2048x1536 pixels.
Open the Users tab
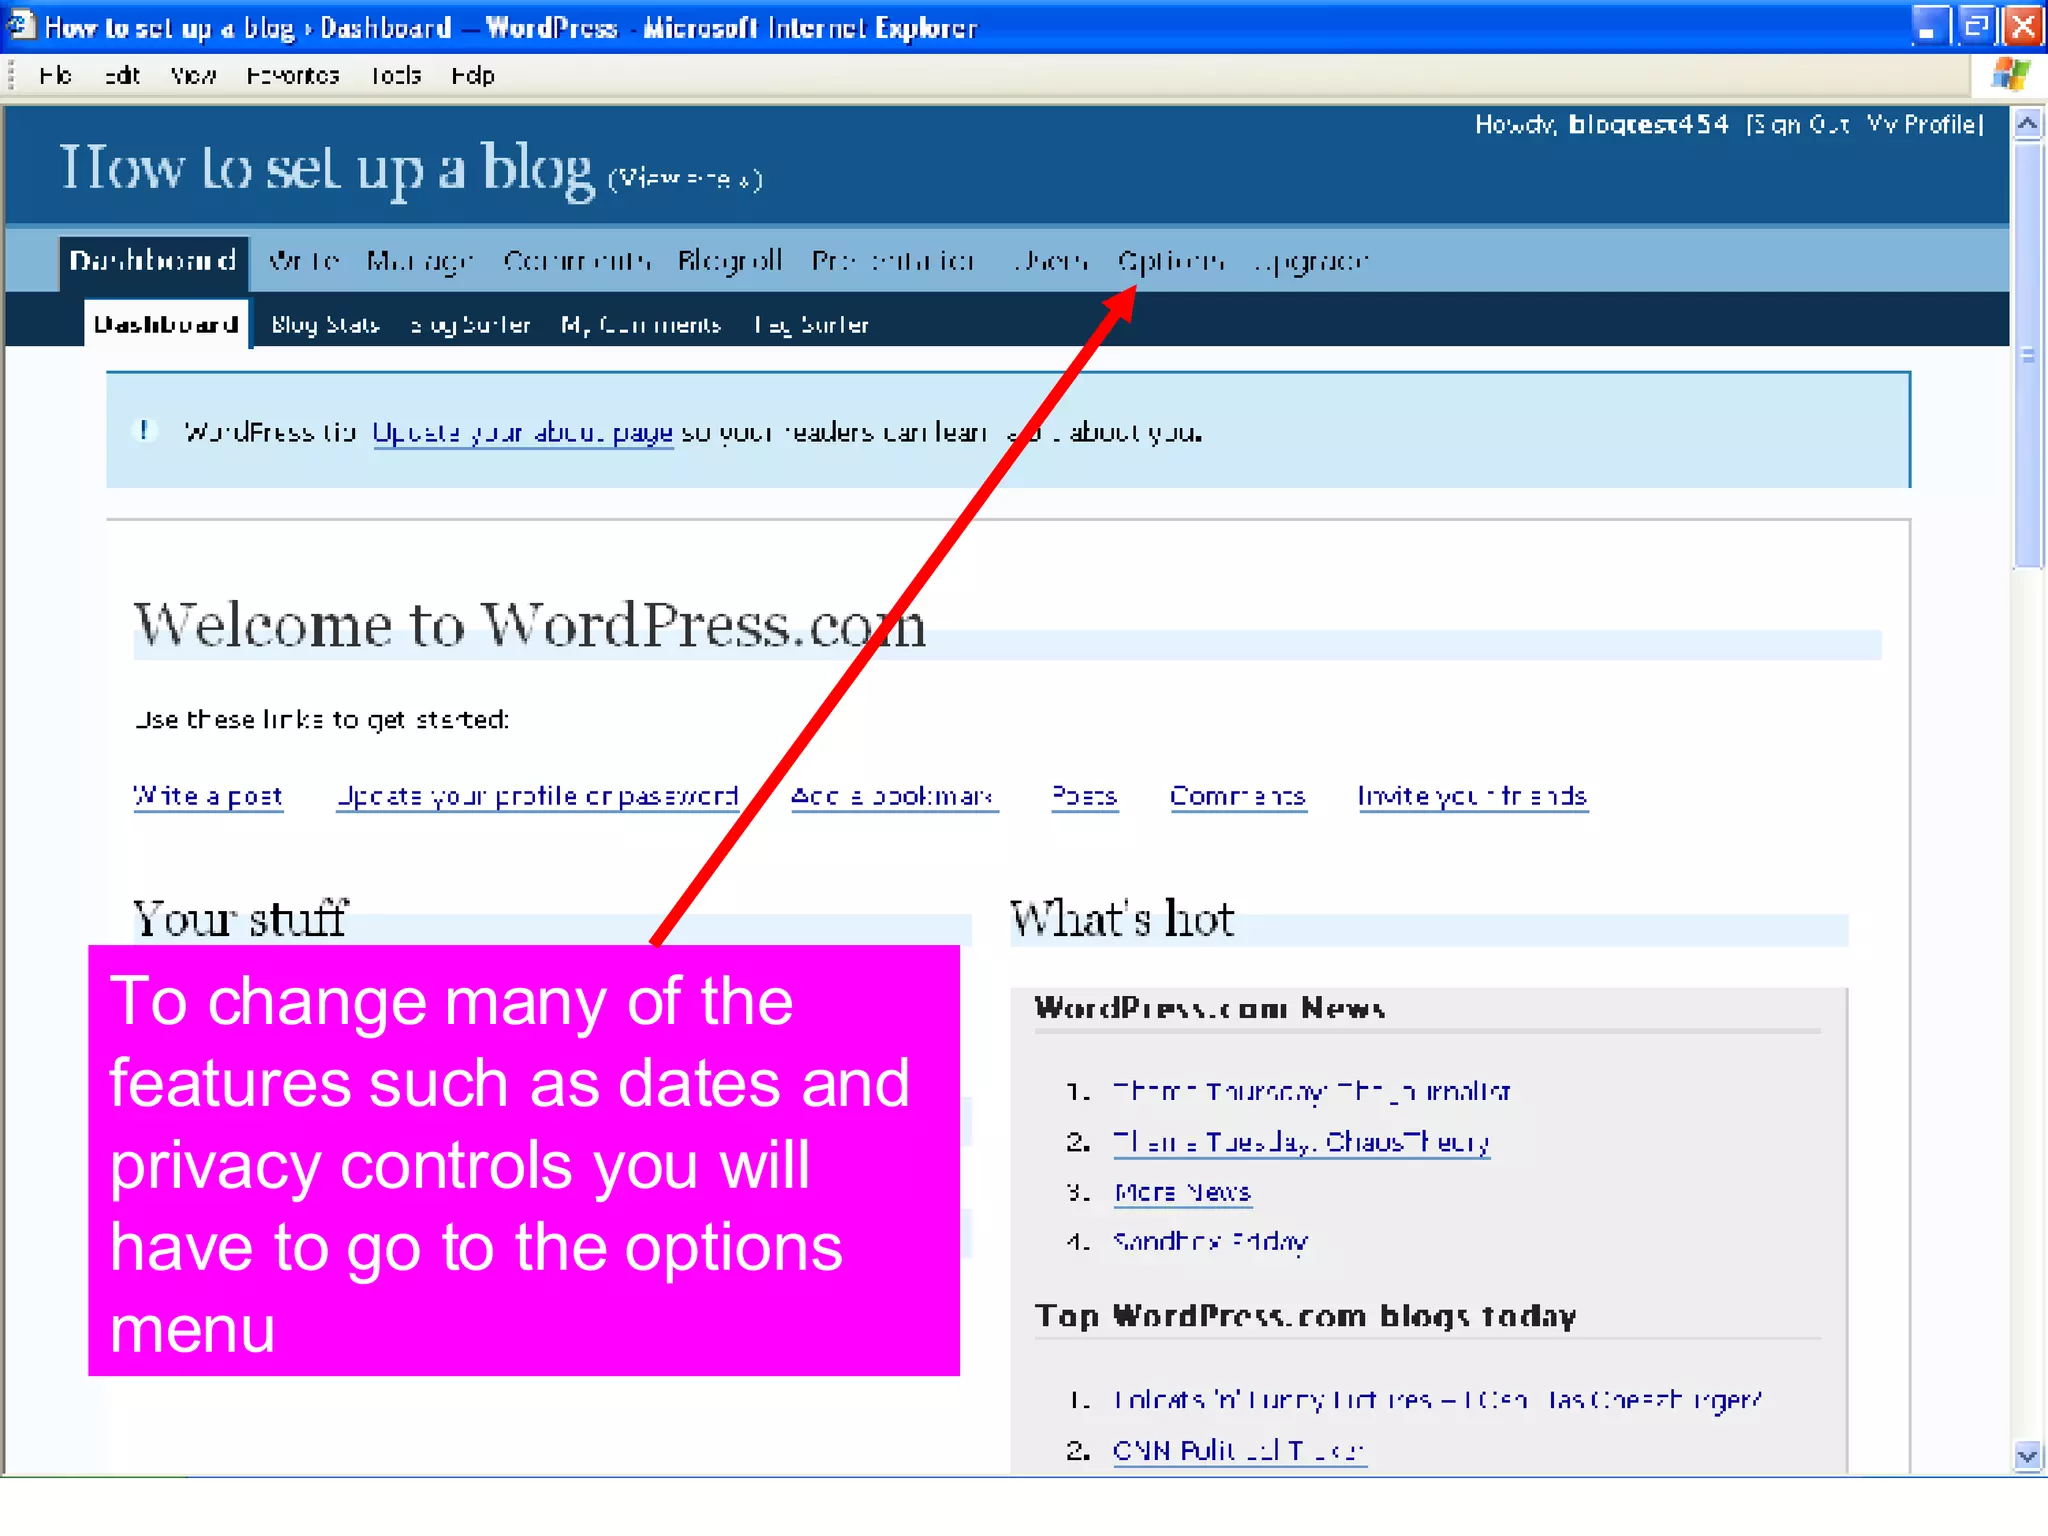point(1050,261)
